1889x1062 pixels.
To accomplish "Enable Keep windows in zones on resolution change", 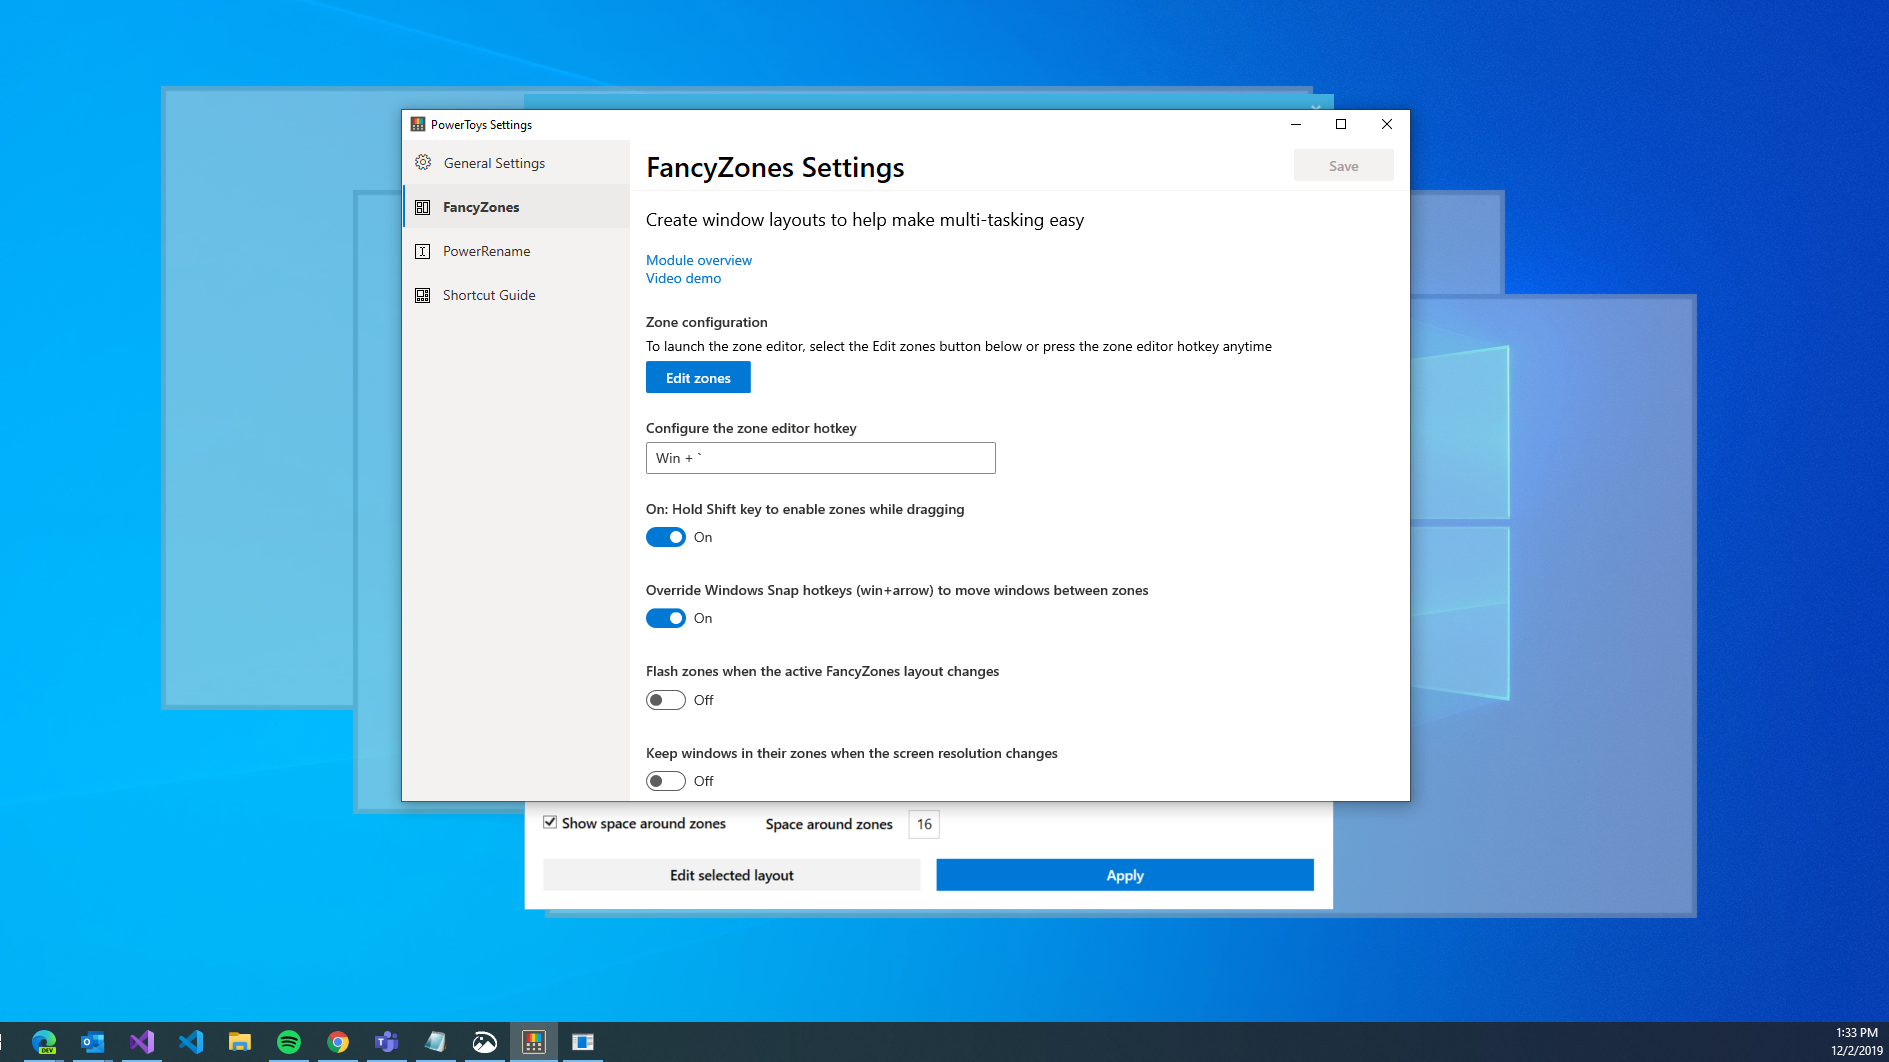I will coord(665,781).
